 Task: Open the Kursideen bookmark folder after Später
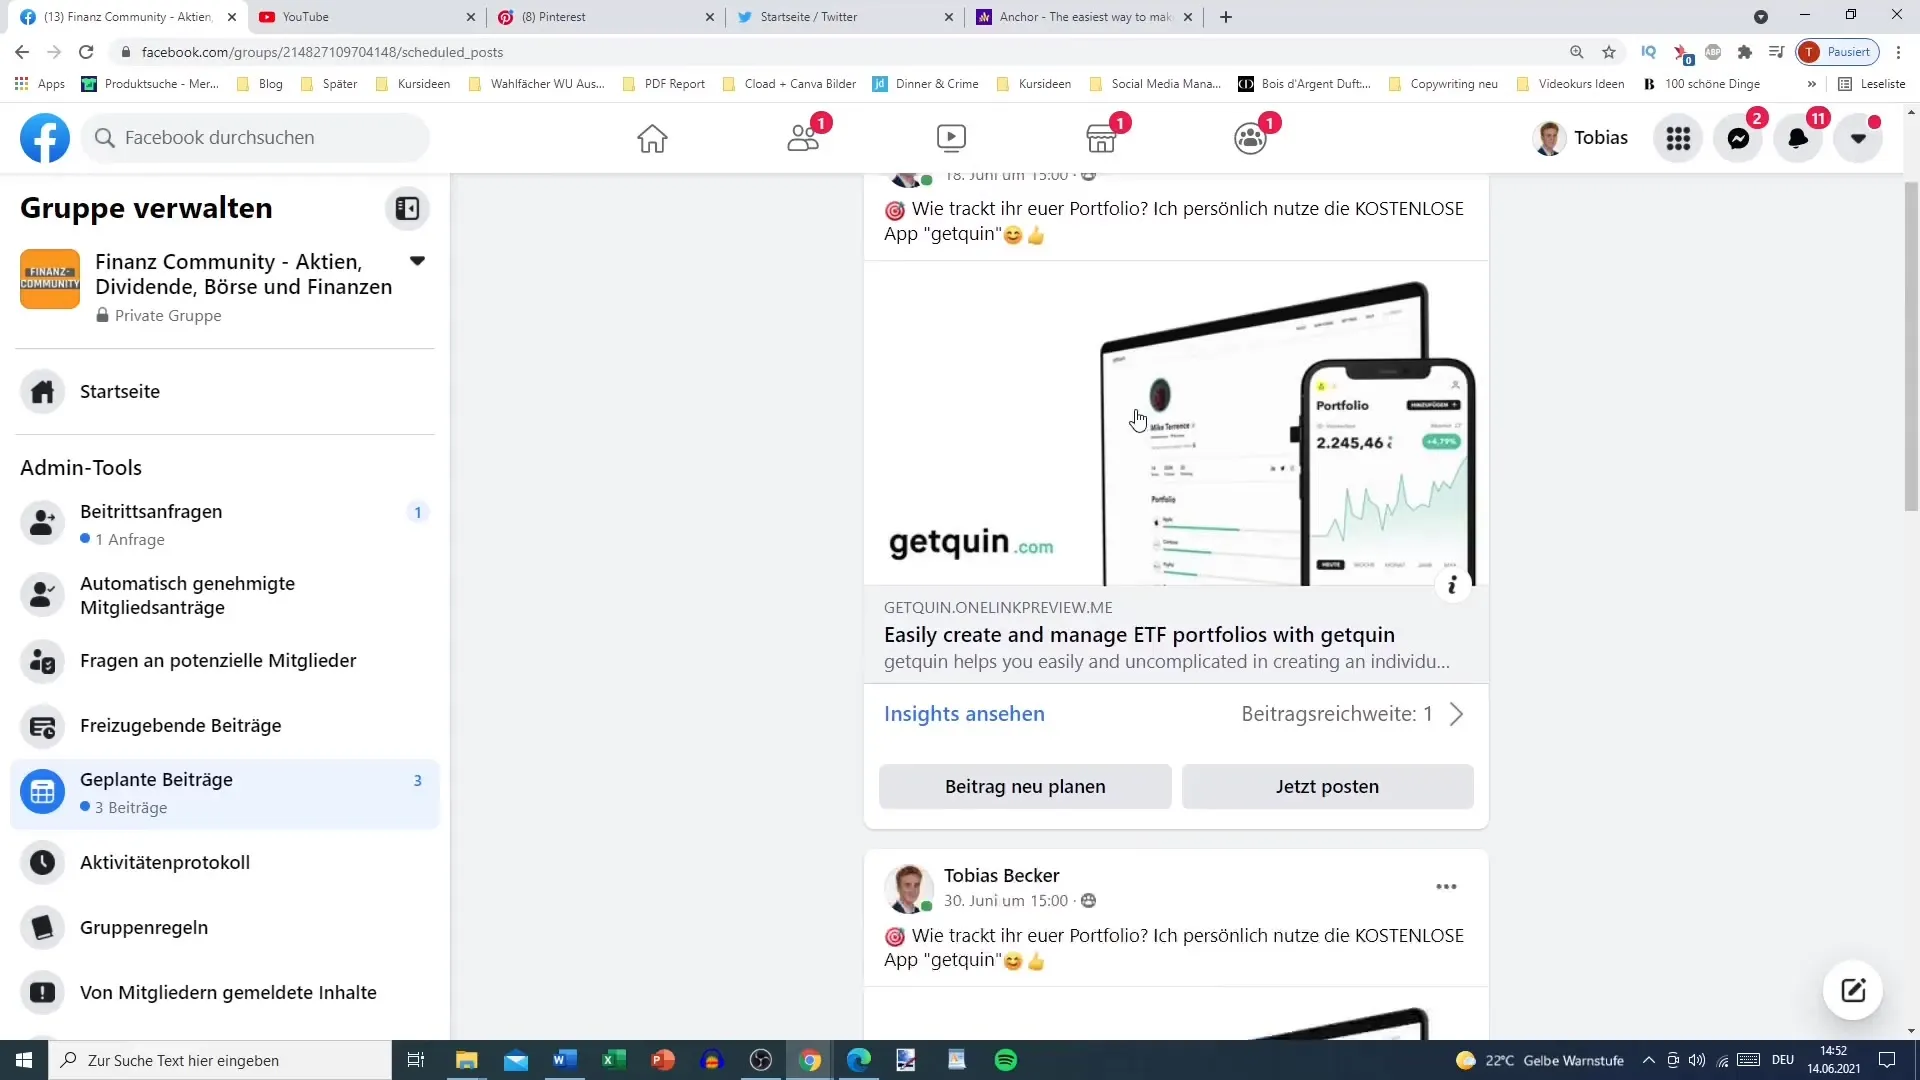[x=413, y=84]
